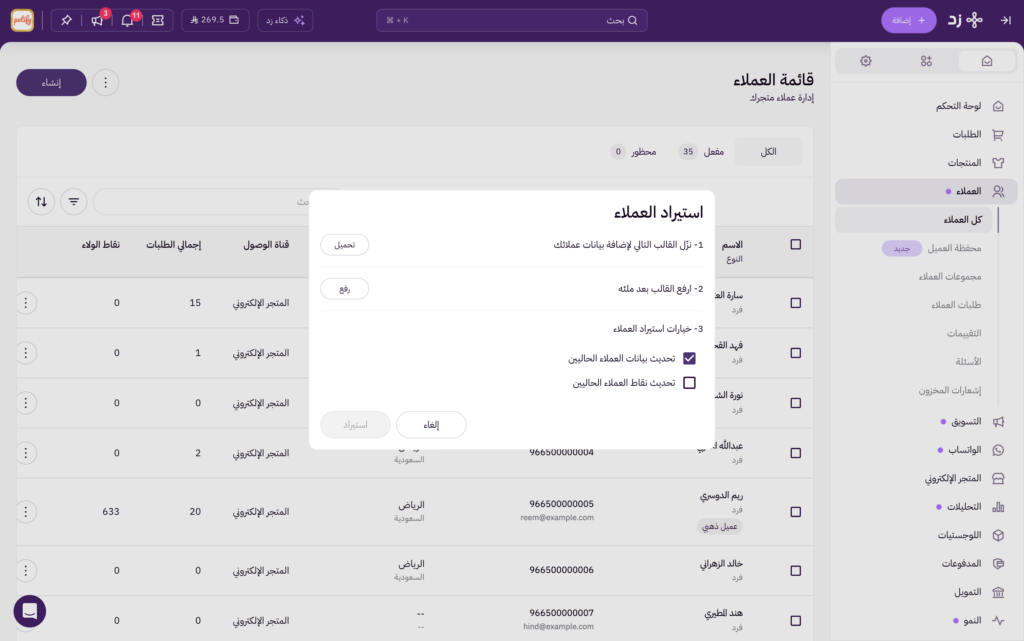The image size is (1024, 641).
Task: Open announcements megaphone with 3 badge
Action: (97, 20)
